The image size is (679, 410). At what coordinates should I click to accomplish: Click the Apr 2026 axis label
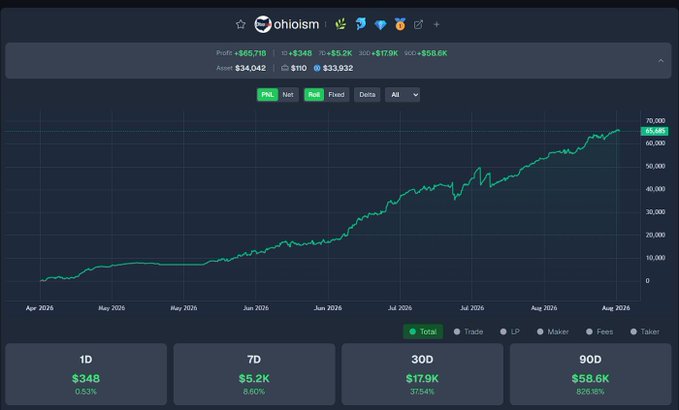click(x=40, y=308)
